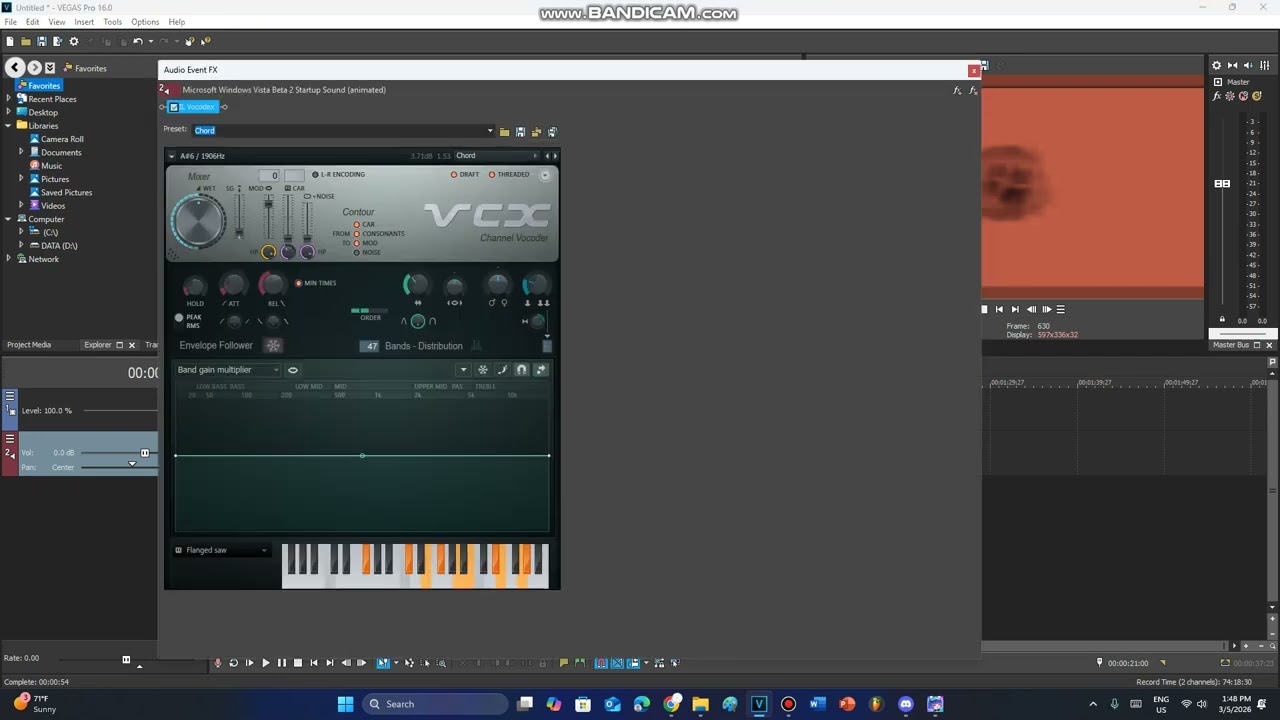The width and height of the screenshot is (1280, 720).
Task: Click the remove plugin fx icon
Action: point(973,90)
